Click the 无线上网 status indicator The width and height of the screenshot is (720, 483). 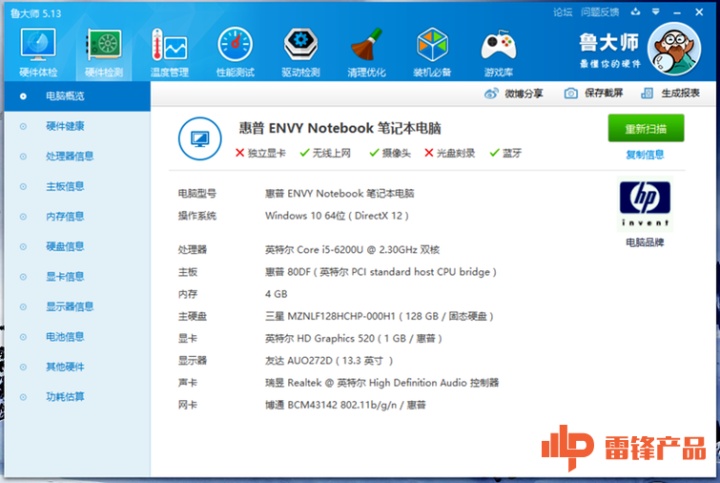tap(325, 153)
